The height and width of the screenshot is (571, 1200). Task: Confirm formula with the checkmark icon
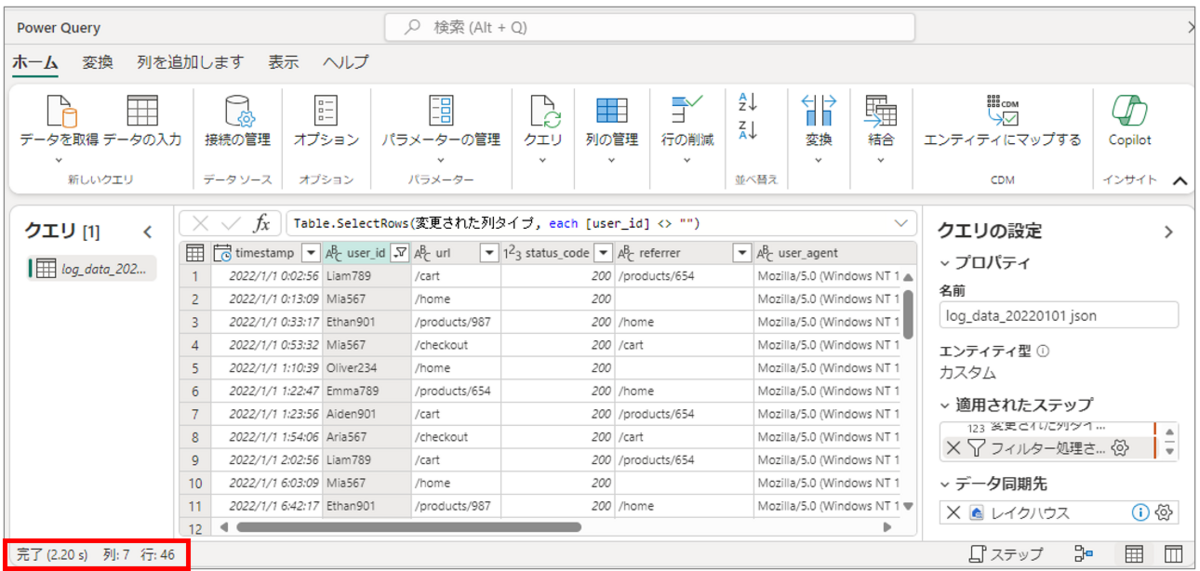pyautogui.click(x=231, y=223)
